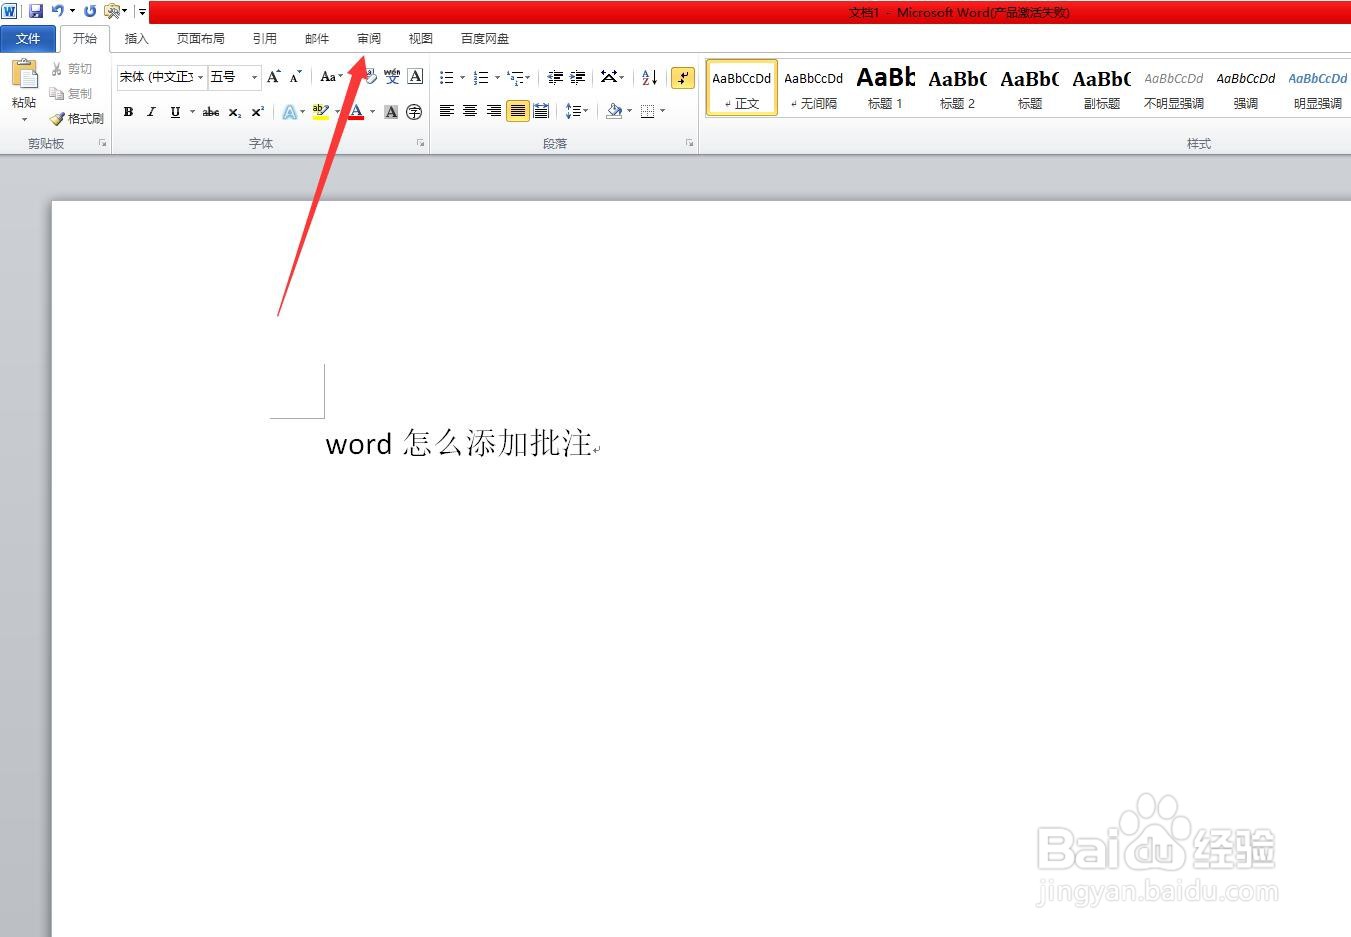
Task: Open the File (文件) tab
Action: point(28,39)
